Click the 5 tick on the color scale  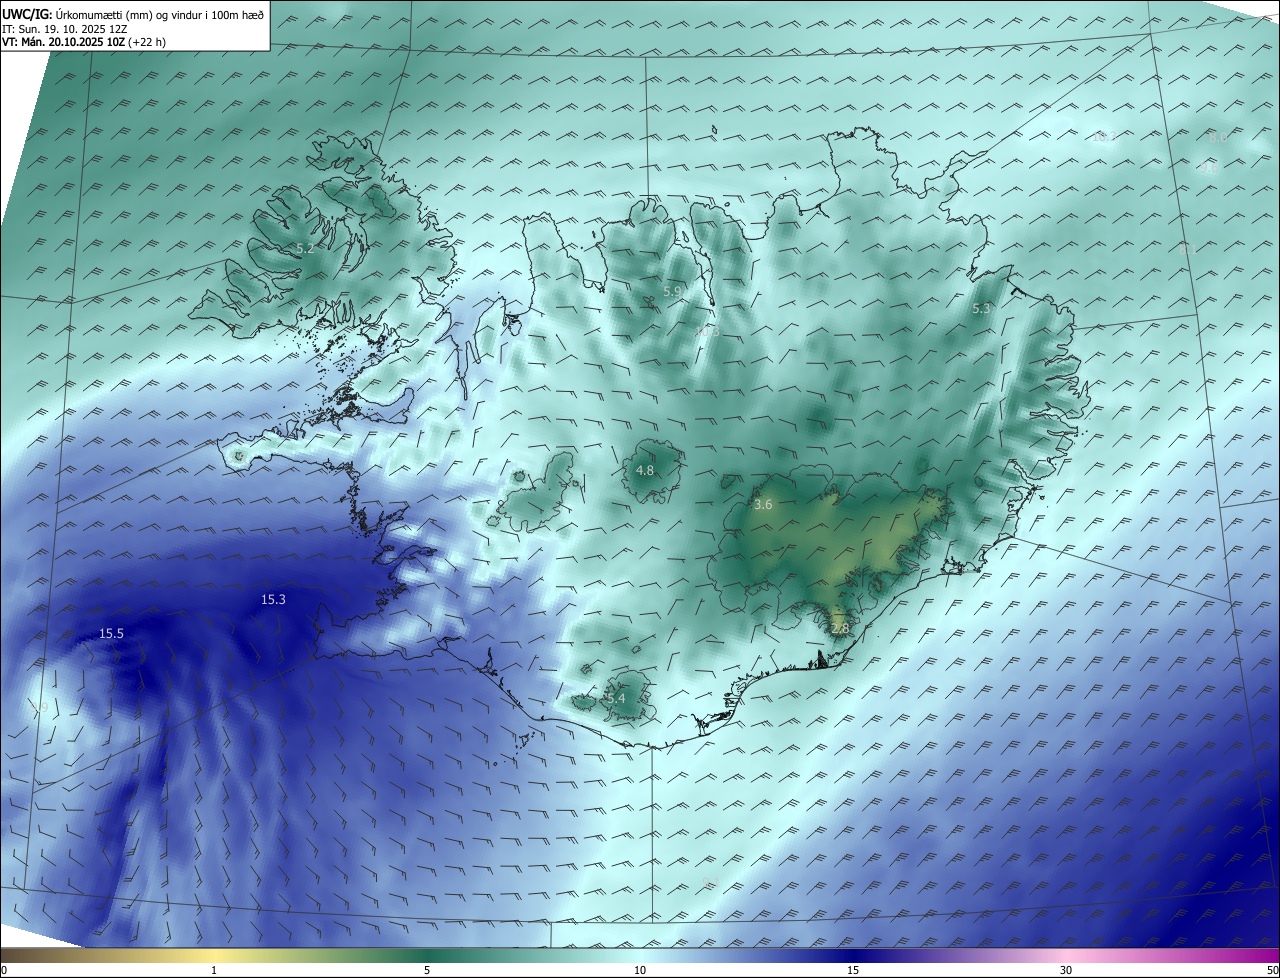pos(427,970)
